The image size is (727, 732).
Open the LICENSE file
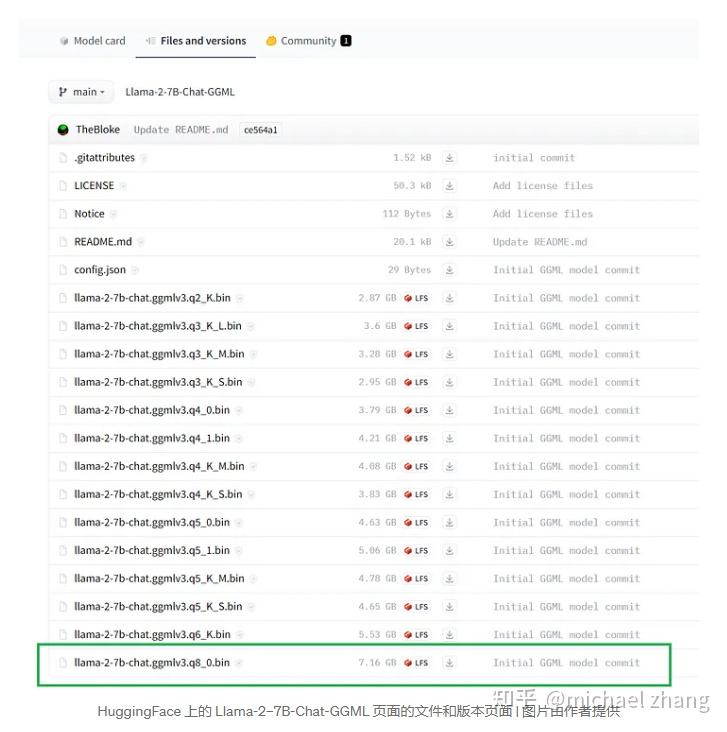[x=94, y=186]
